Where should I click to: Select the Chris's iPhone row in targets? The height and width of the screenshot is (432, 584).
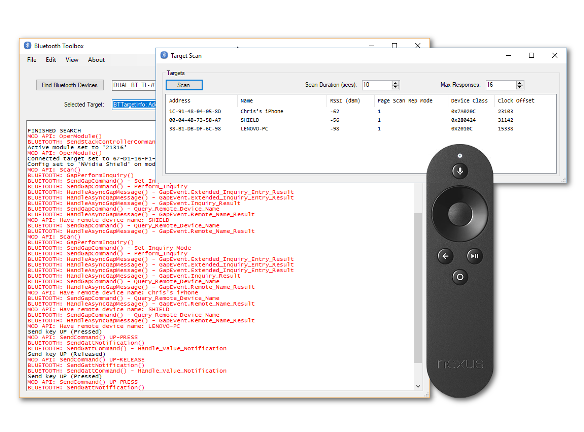tap(361, 111)
